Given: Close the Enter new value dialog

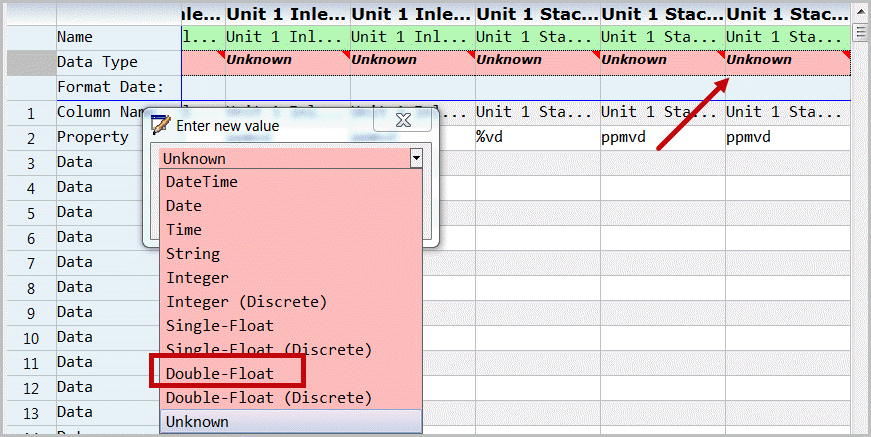Looking at the screenshot, I should pyautogui.click(x=403, y=122).
